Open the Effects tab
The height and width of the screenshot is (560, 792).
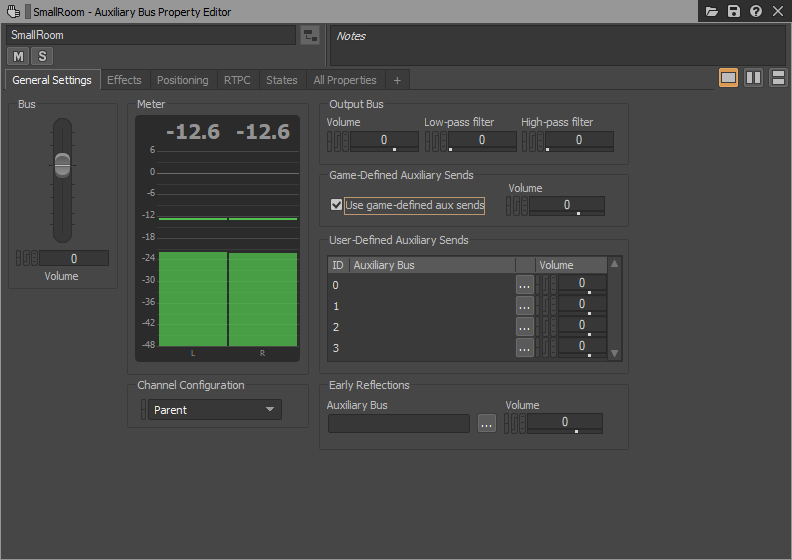[x=124, y=80]
